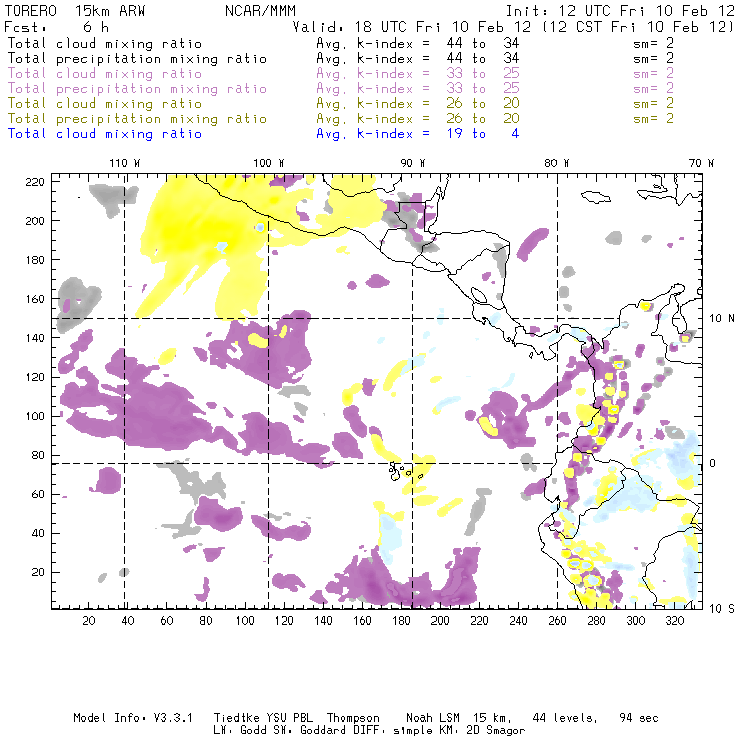Select "Thompson" in the model info footer
Screen dimensions: 740x740
(x=353, y=718)
